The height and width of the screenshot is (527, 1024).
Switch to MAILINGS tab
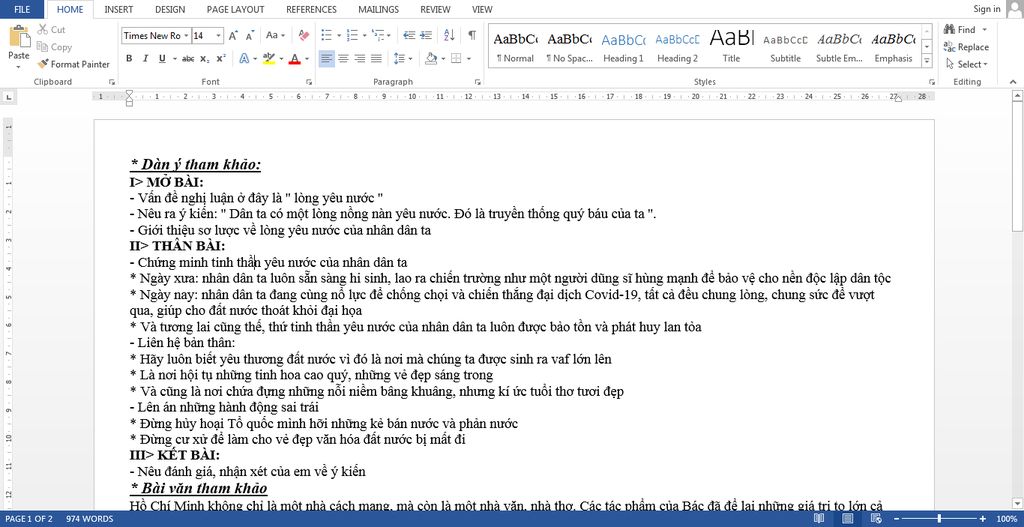pyautogui.click(x=378, y=9)
